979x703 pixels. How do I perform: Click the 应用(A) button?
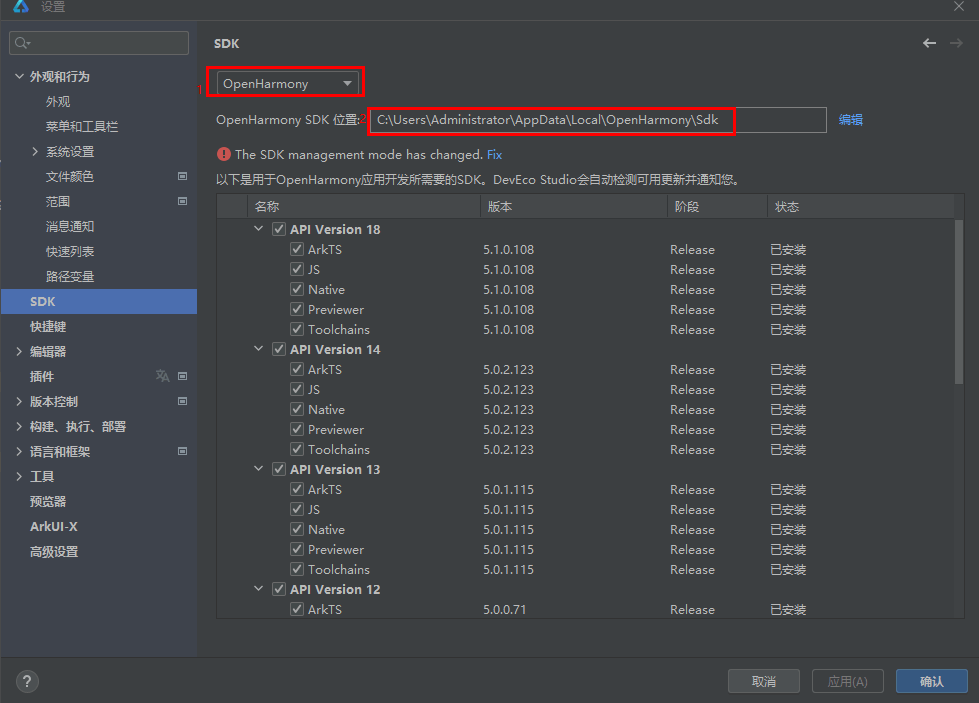pyautogui.click(x=848, y=681)
